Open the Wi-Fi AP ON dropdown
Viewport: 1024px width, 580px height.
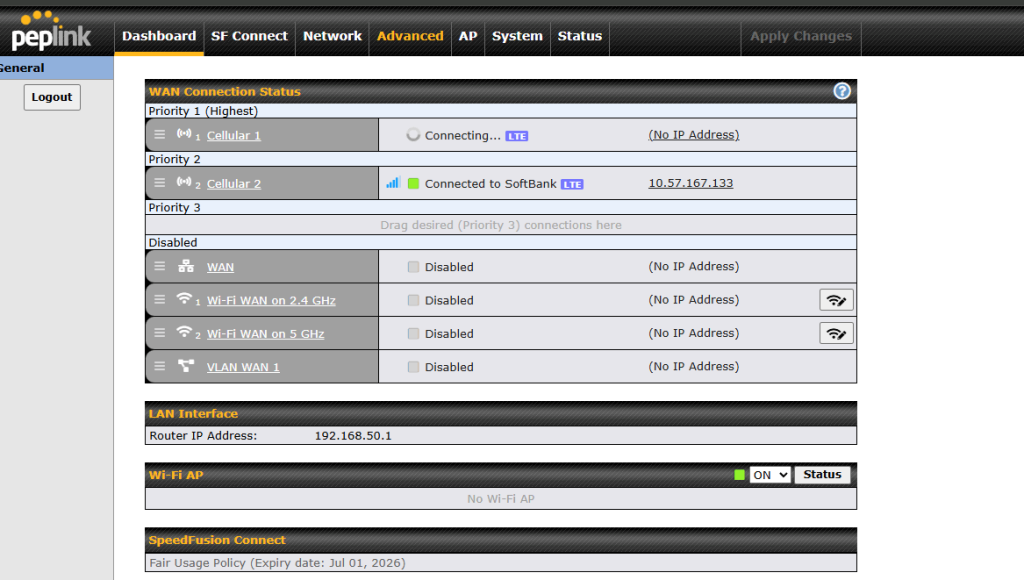[x=769, y=475]
